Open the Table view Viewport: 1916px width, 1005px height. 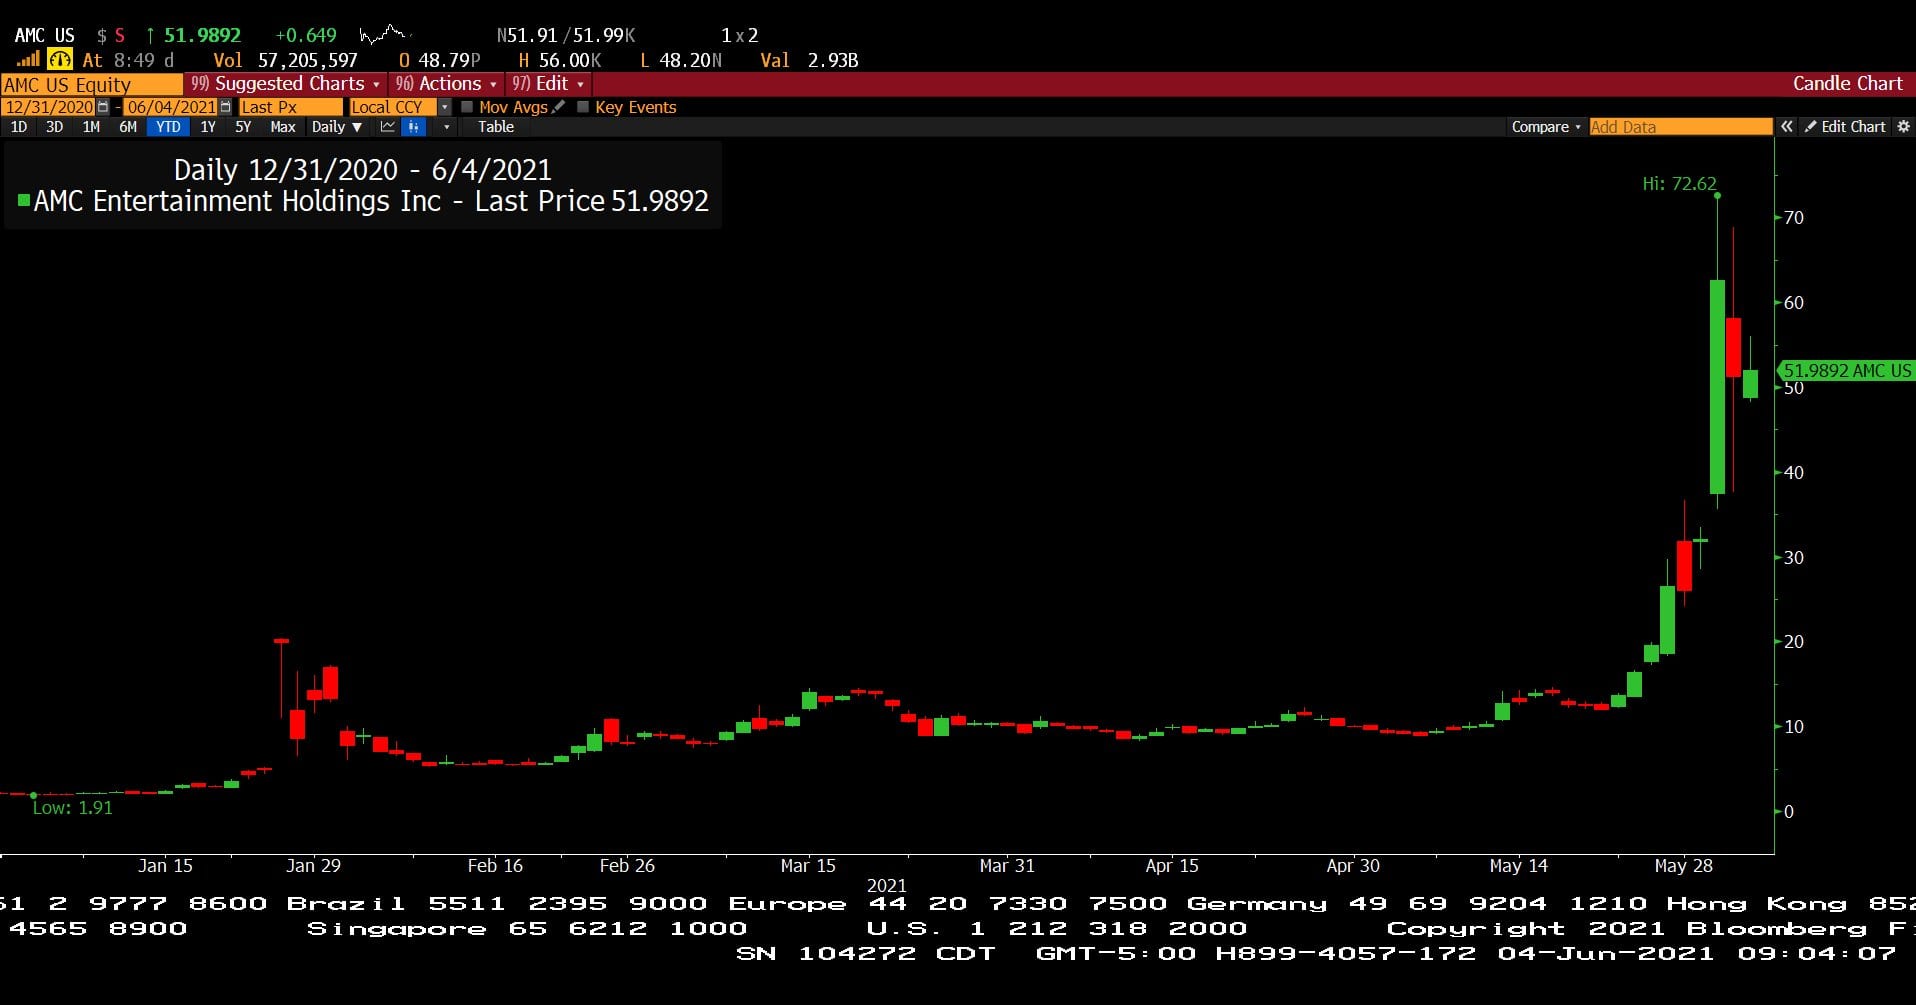coord(496,127)
